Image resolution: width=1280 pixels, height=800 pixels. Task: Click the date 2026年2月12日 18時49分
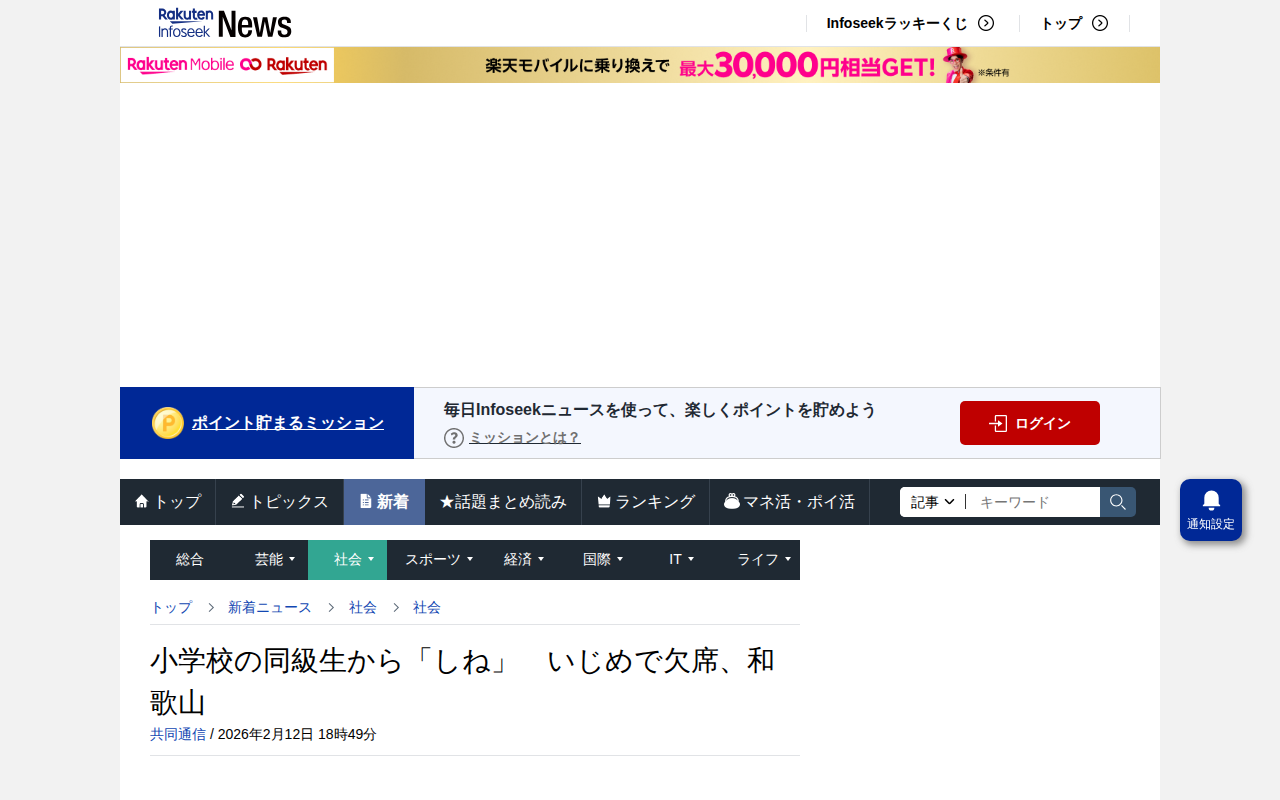(x=297, y=734)
